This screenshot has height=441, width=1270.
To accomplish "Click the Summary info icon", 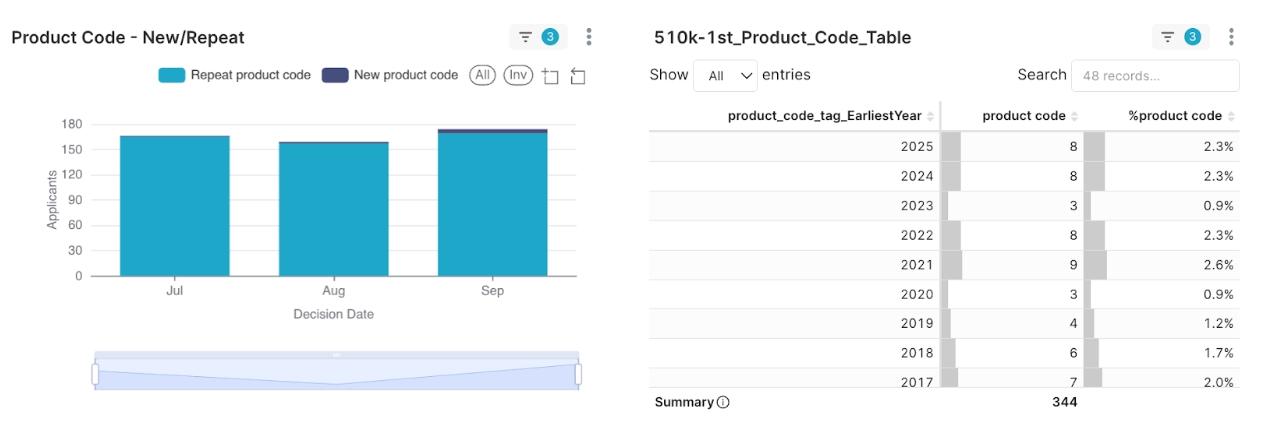I will tap(723, 402).
